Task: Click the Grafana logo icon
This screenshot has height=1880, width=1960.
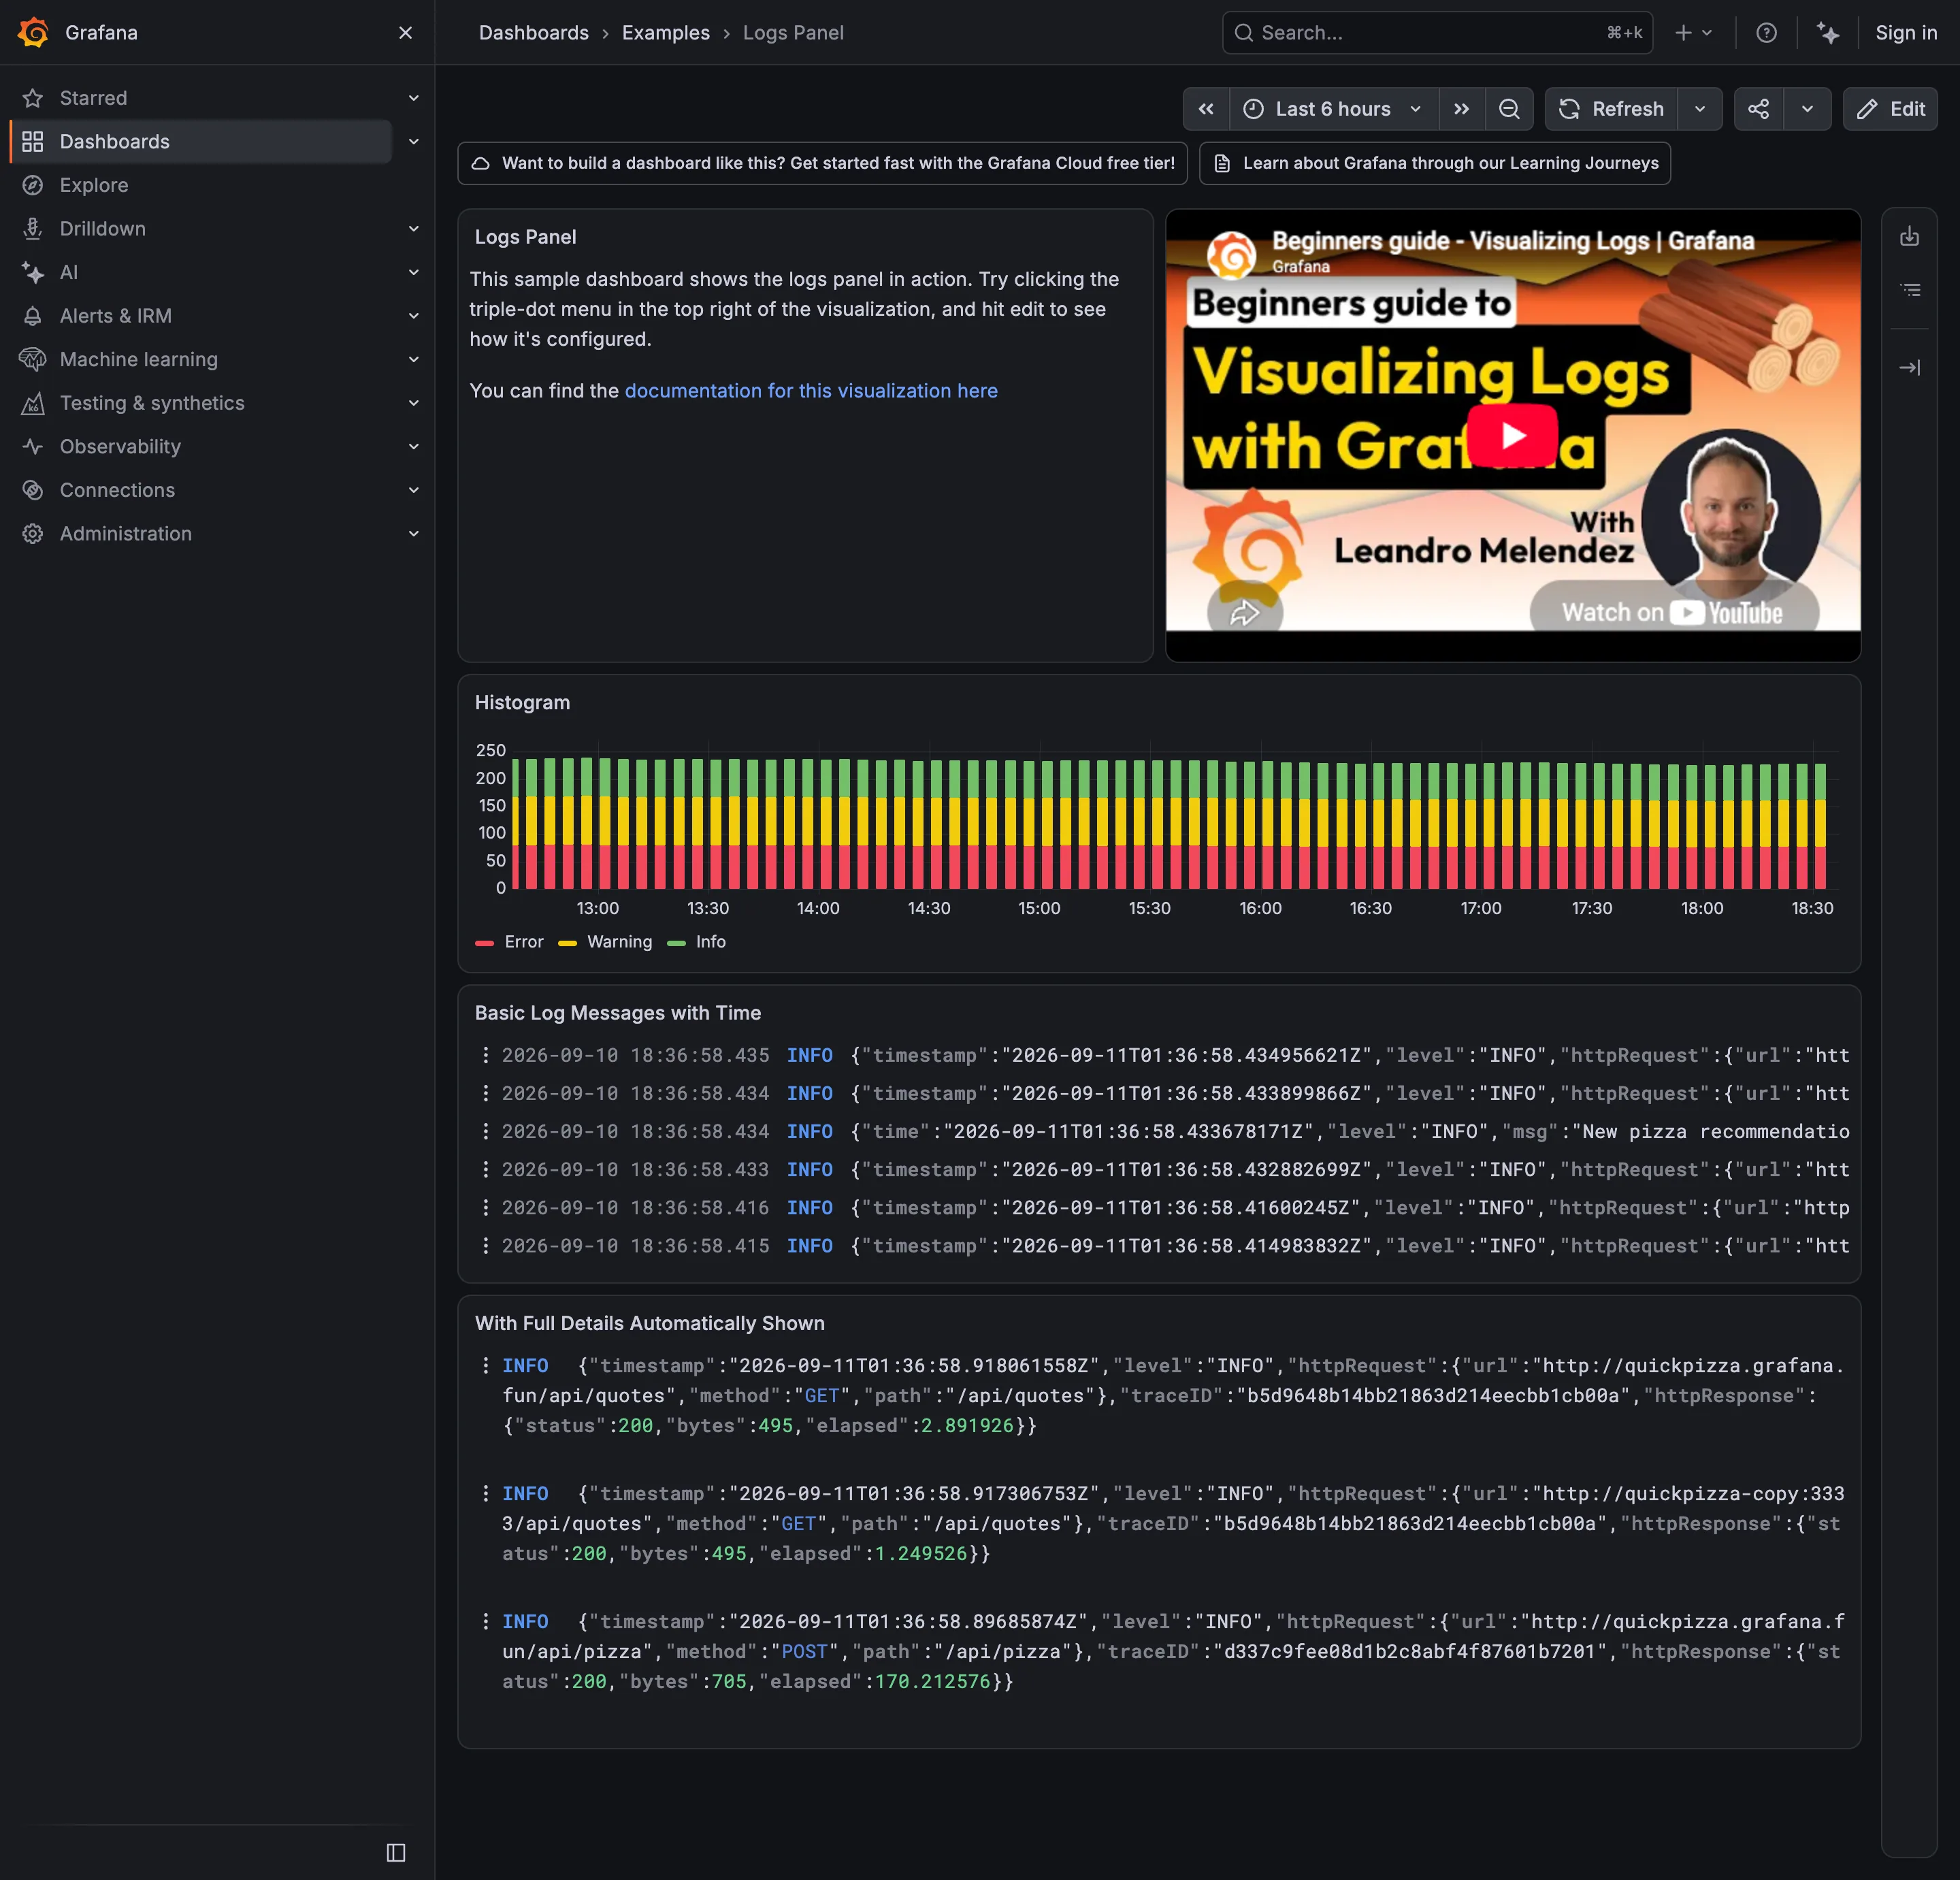Action: [33, 32]
